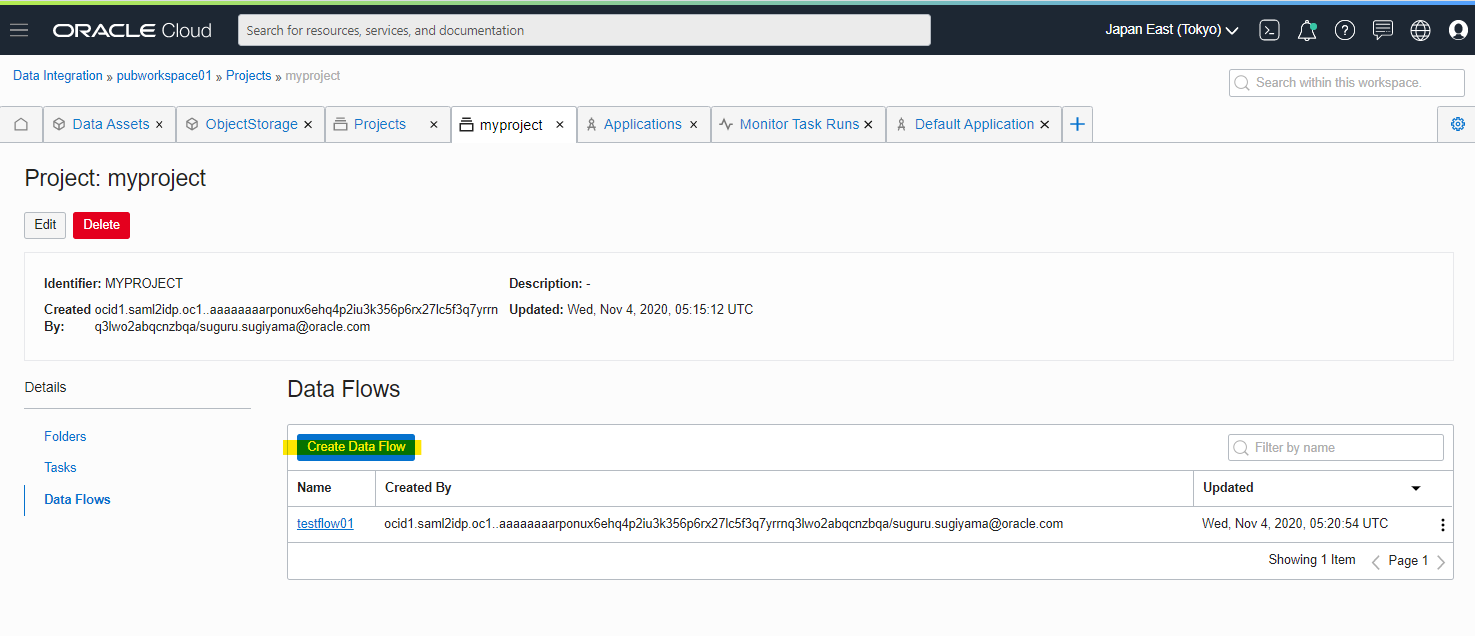Click the Updated column header text
Viewport: 1475px width, 636px height.
[1228, 488]
